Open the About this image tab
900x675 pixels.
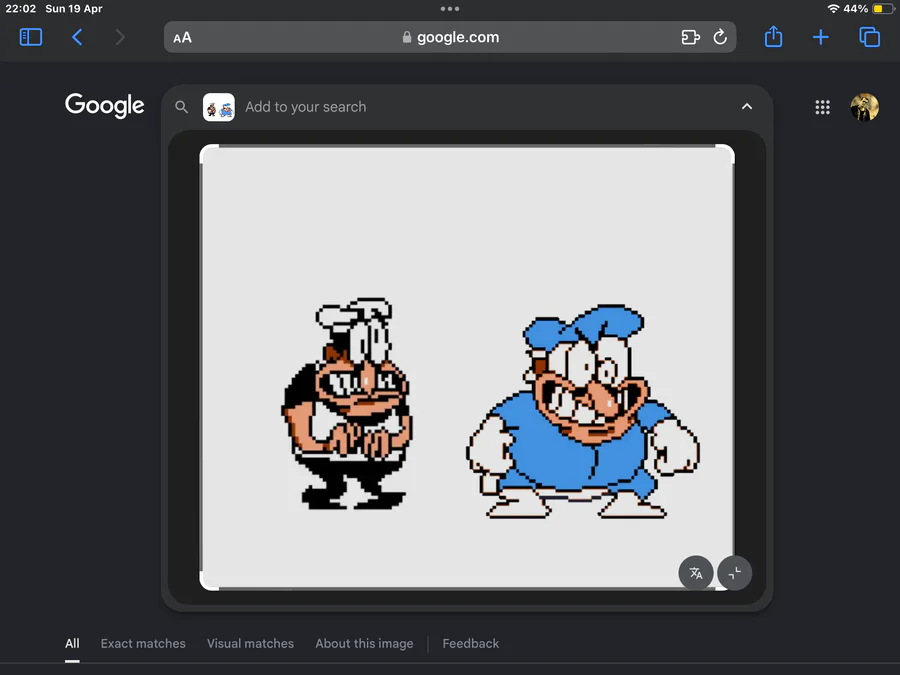(364, 643)
